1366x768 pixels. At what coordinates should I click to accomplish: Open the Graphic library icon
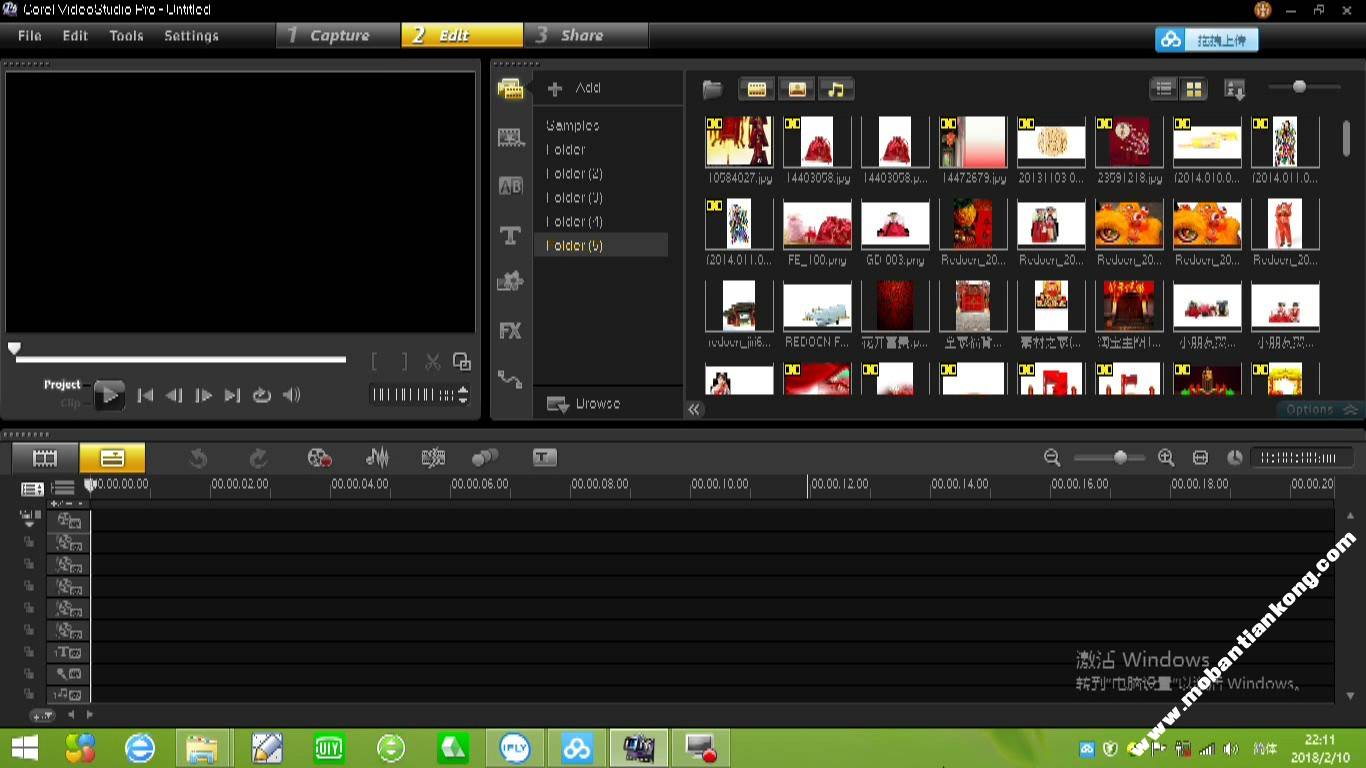(511, 283)
